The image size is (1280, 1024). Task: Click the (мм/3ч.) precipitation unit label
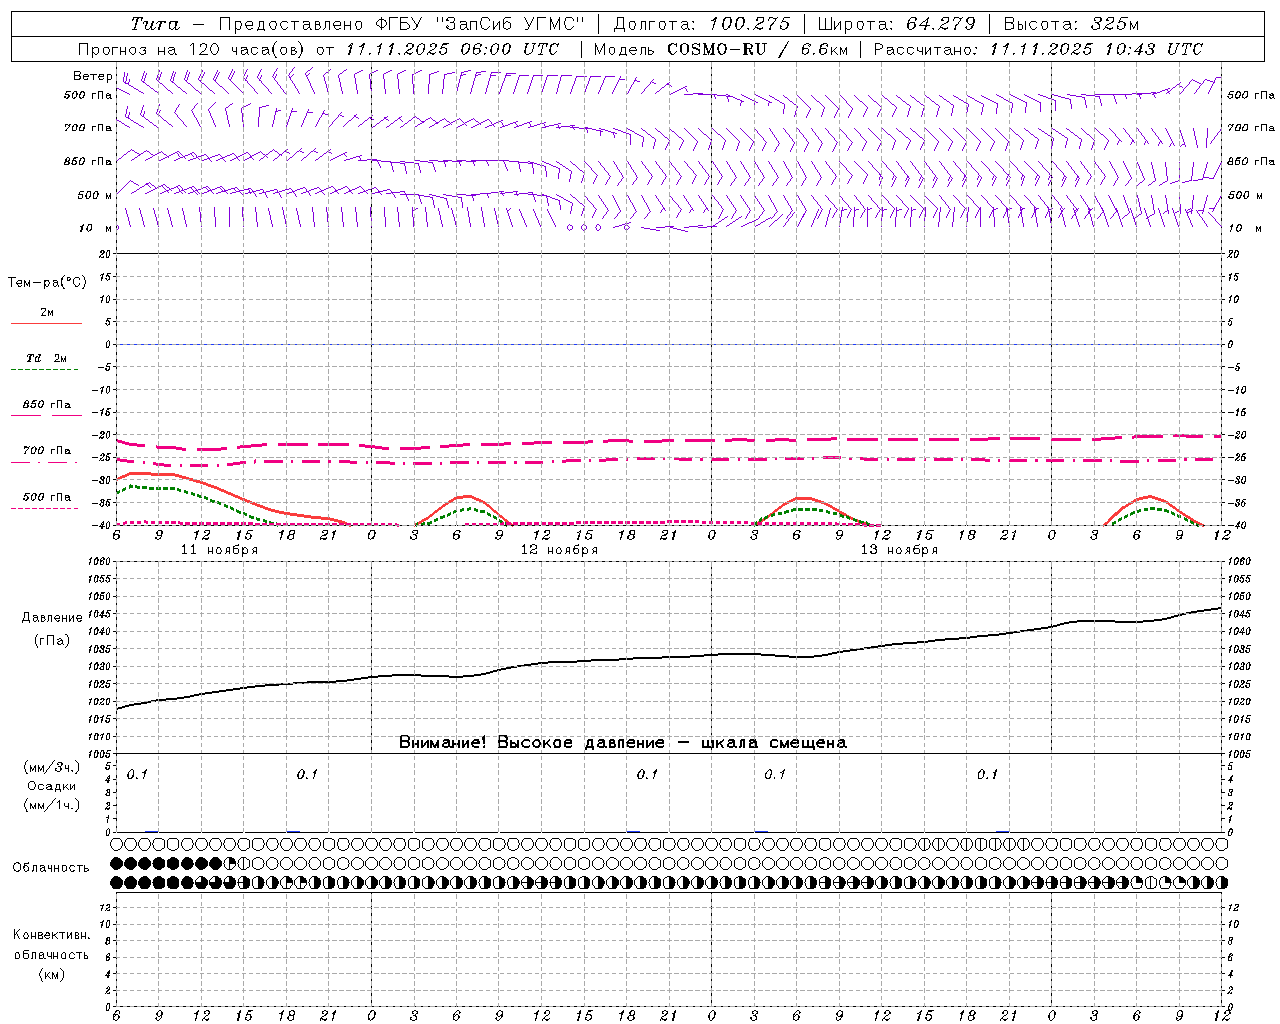pyautogui.click(x=52, y=767)
